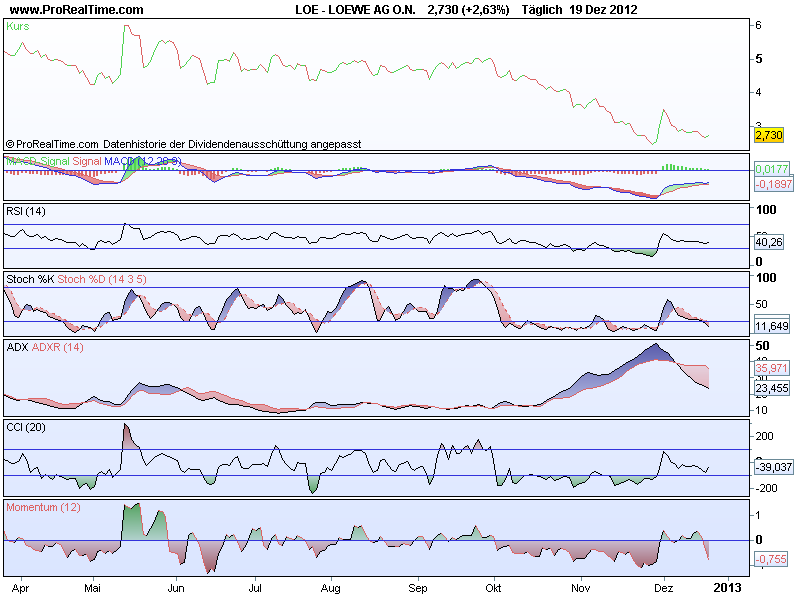This screenshot has width=800, height=600.
Task: Click the CCI value -39,037 tag
Action: point(774,467)
